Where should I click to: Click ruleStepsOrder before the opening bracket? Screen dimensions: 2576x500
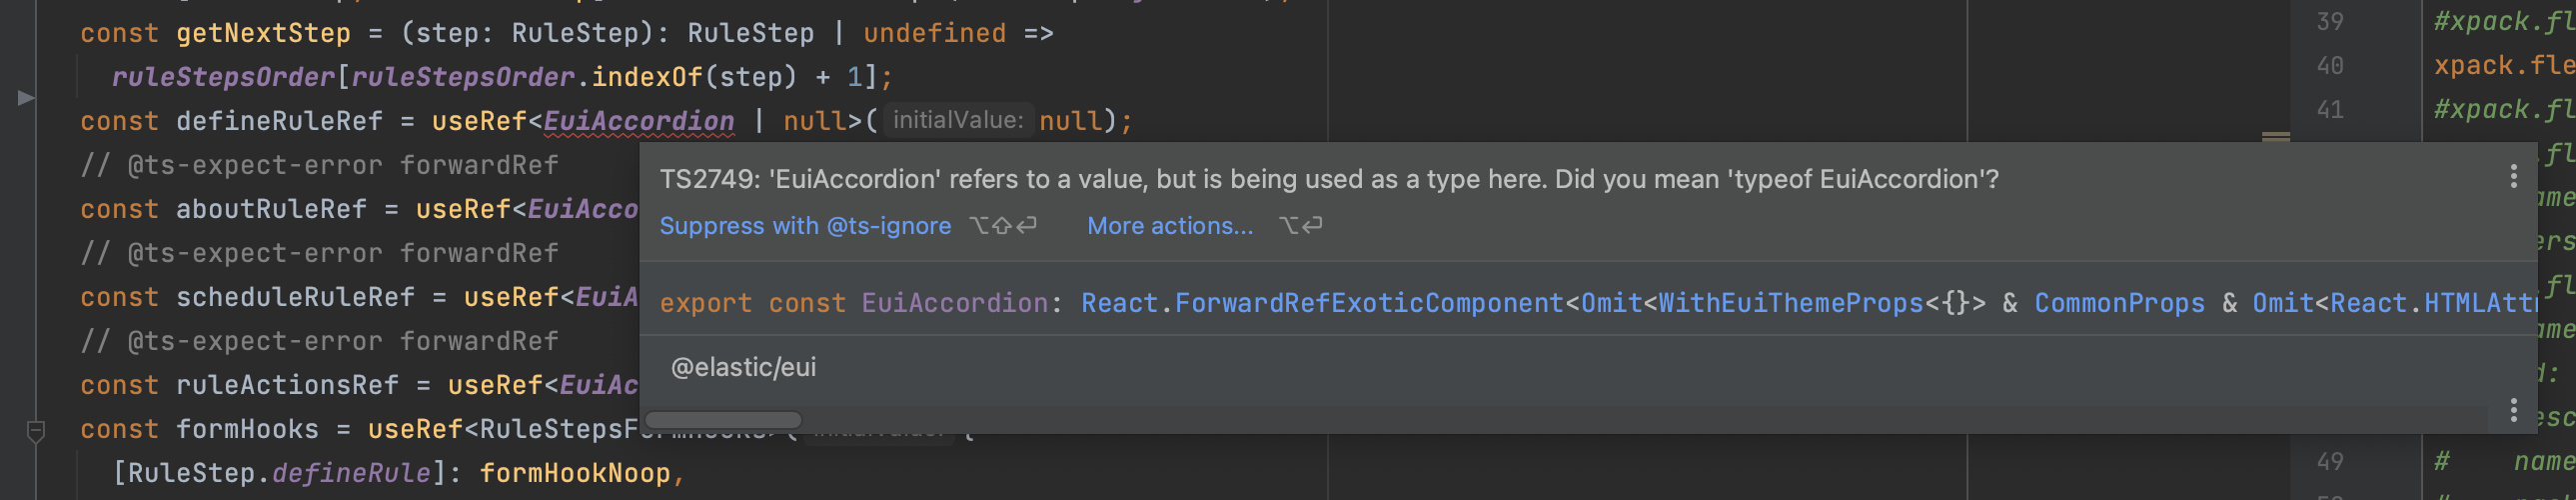[x=223, y=77]
